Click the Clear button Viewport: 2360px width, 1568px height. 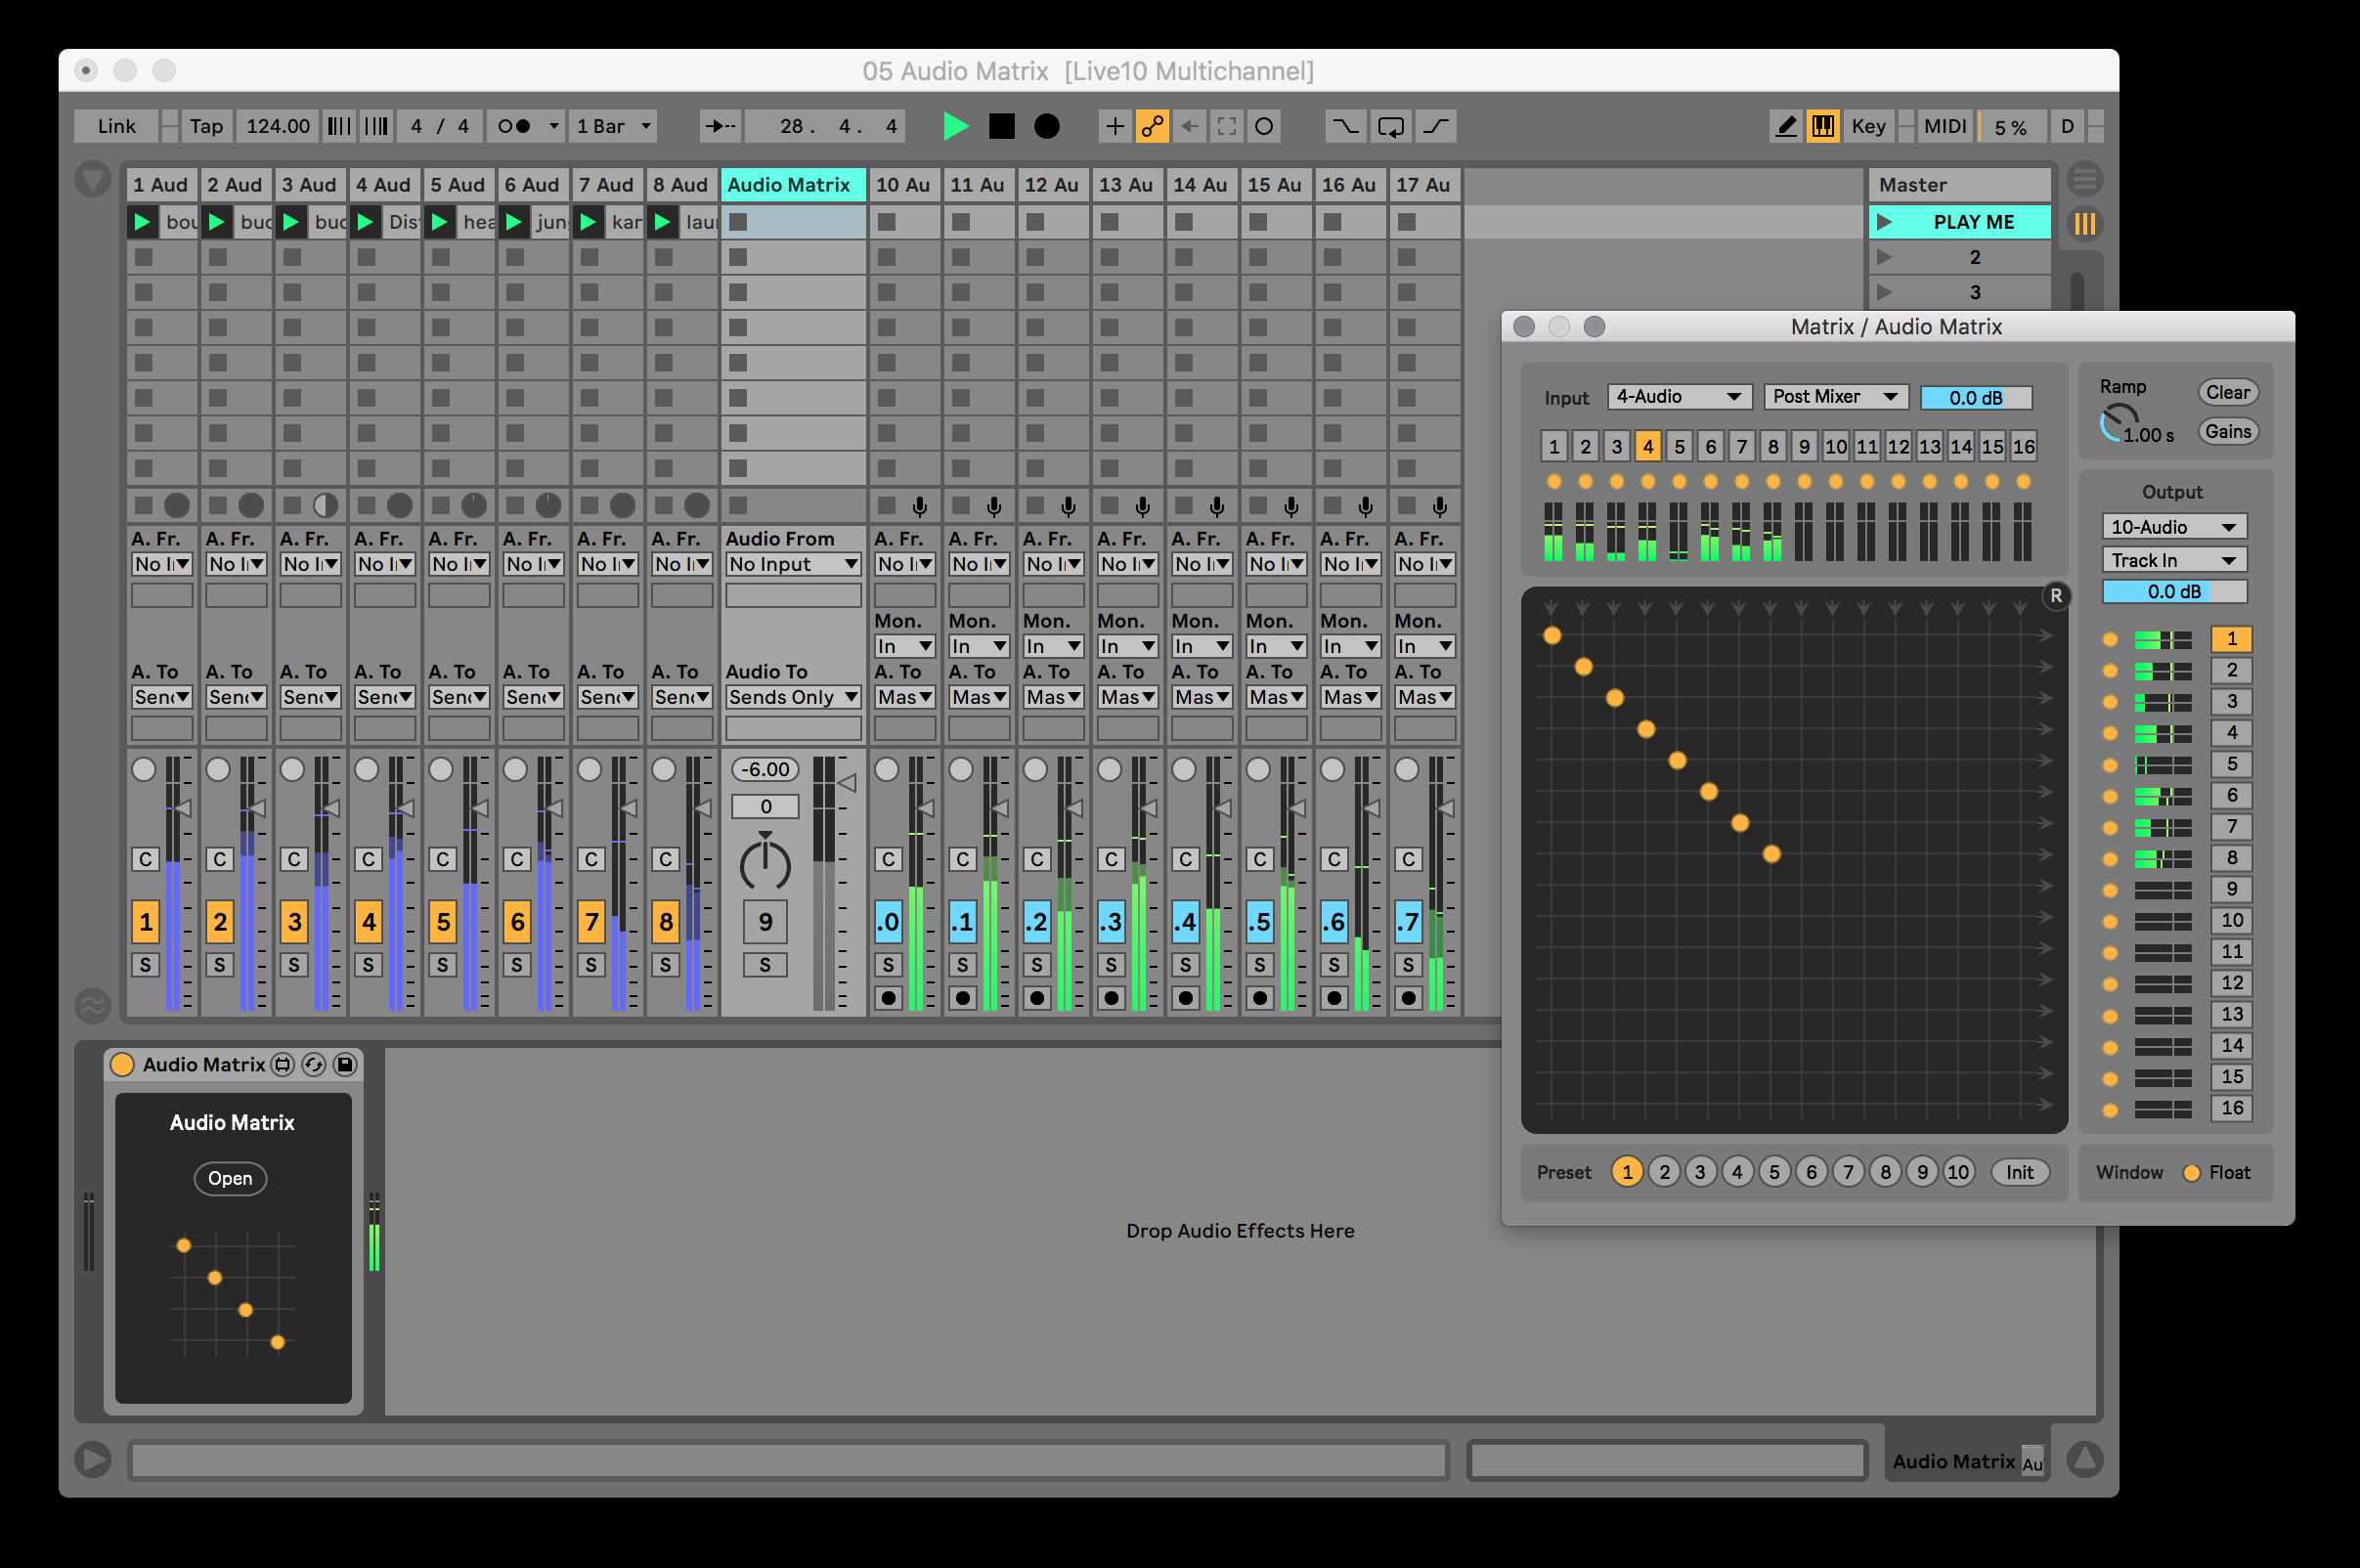coord(2228,392)
